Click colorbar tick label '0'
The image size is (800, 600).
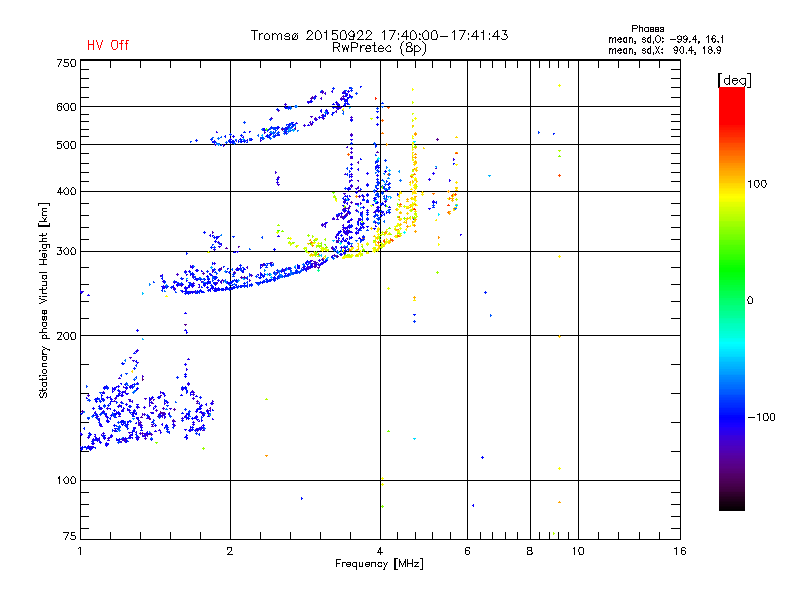coord(750,300)
